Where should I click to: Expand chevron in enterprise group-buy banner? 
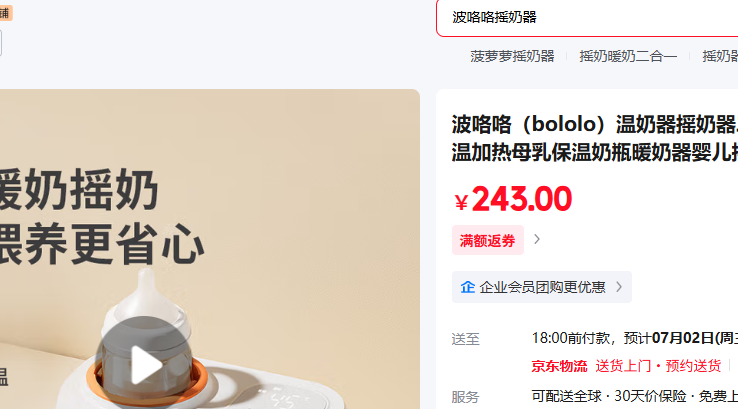click(x=619, y=287)
